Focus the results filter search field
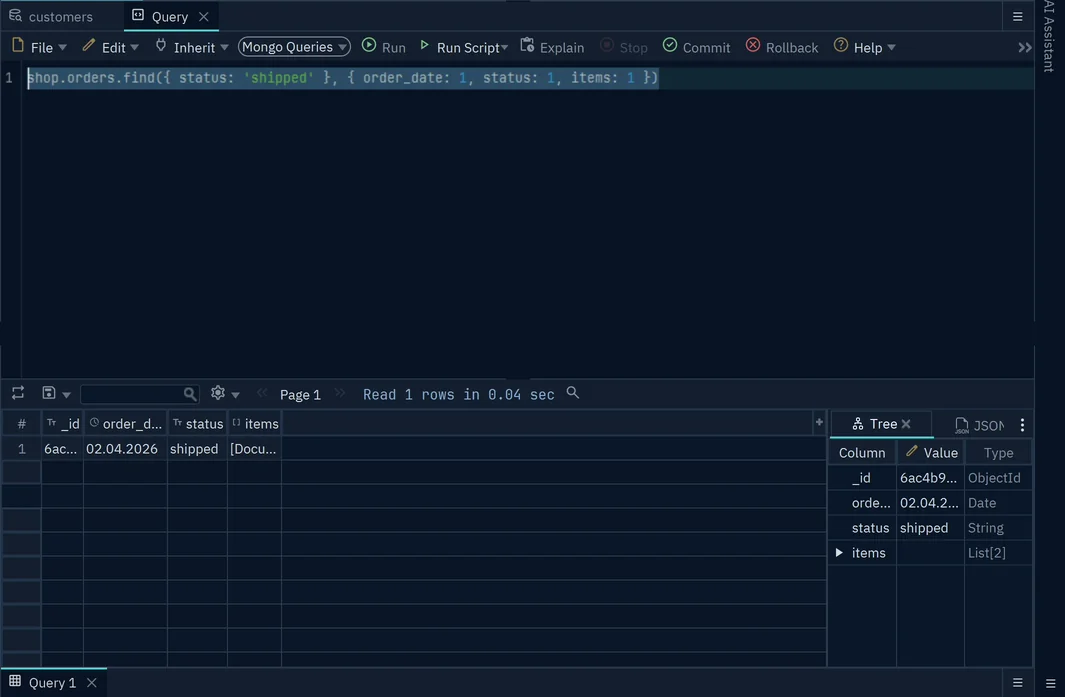This screenshot has height=697, width=1065. [139, 394]
